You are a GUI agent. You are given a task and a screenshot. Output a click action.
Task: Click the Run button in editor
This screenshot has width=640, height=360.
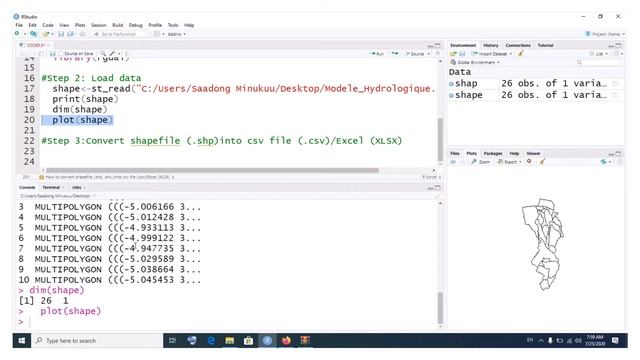tap(377, 53)
